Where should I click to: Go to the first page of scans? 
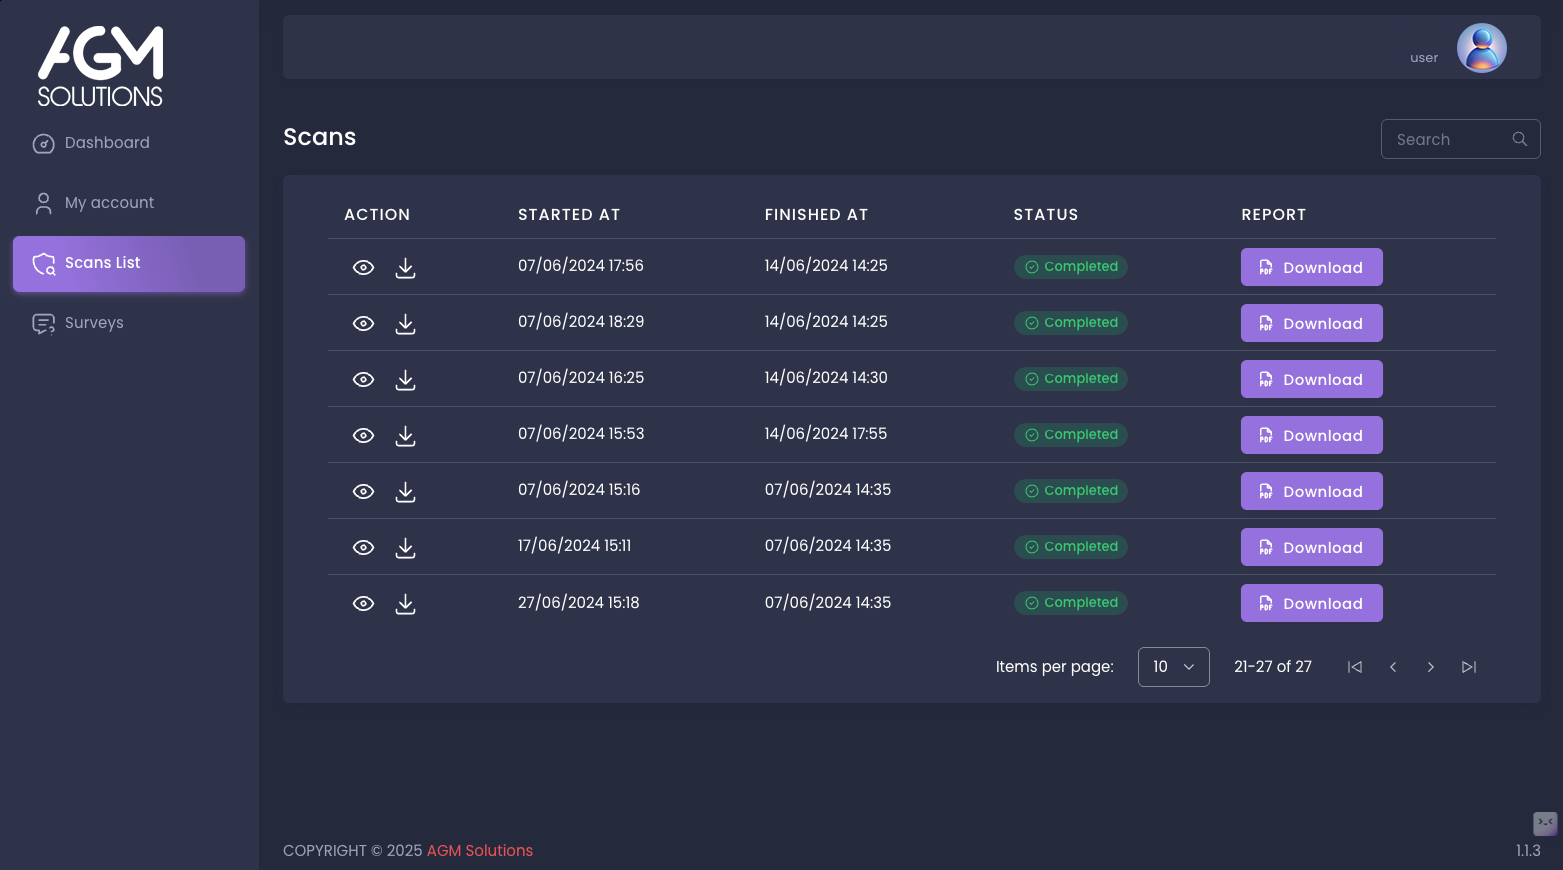coord(1355,667)
